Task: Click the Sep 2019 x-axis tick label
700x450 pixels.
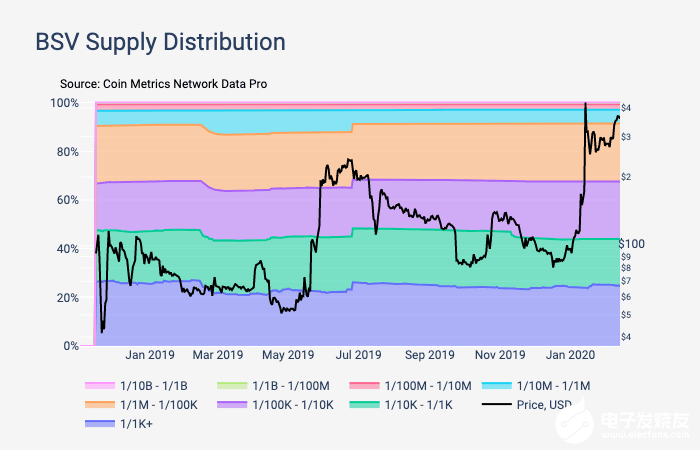Action: 430,356
